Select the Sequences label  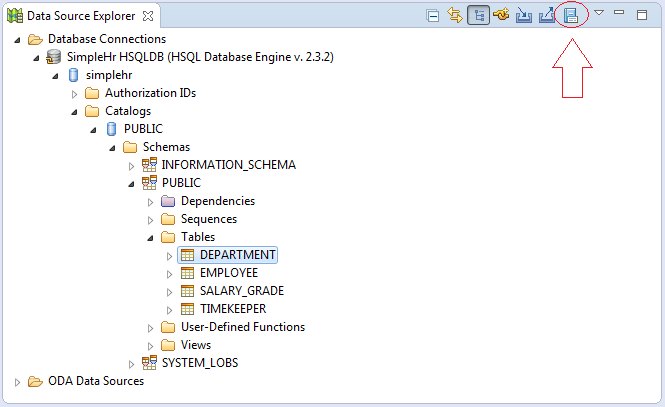coord(209,219)
